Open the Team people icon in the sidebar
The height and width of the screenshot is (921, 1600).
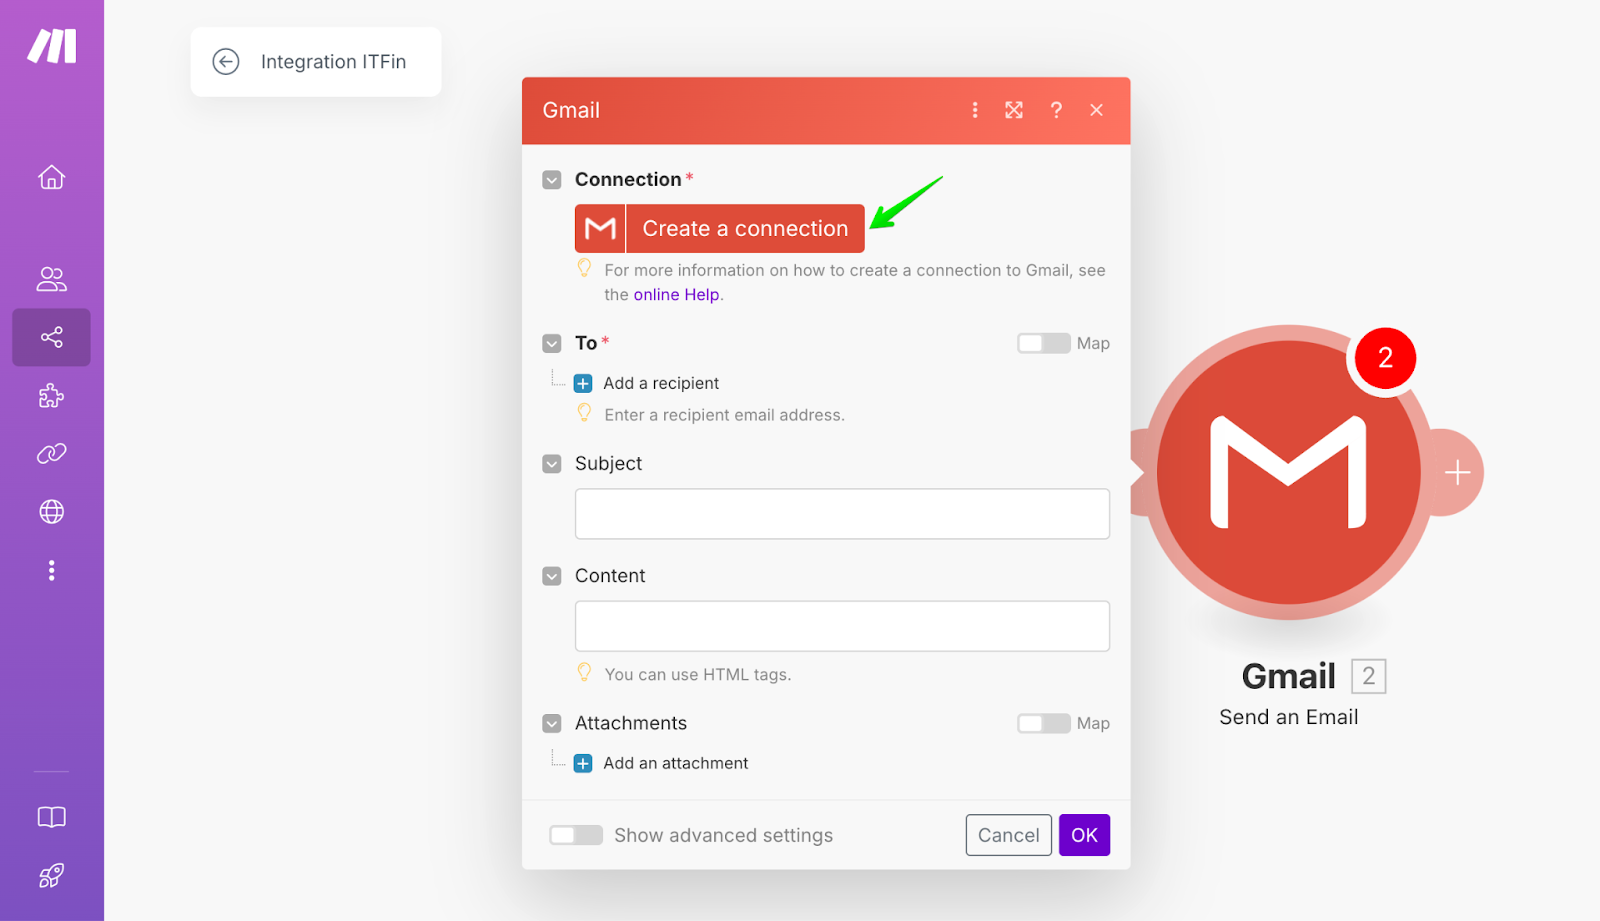(52, 279)
